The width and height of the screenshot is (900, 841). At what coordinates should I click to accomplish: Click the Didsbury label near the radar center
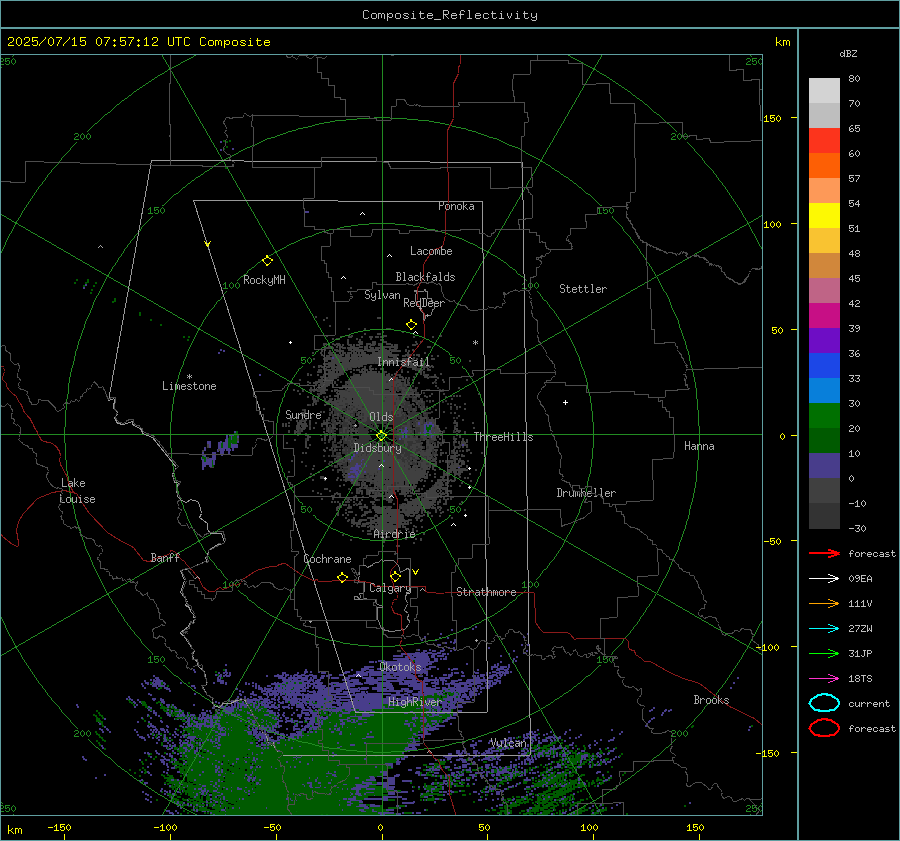[x=377, y=448]
